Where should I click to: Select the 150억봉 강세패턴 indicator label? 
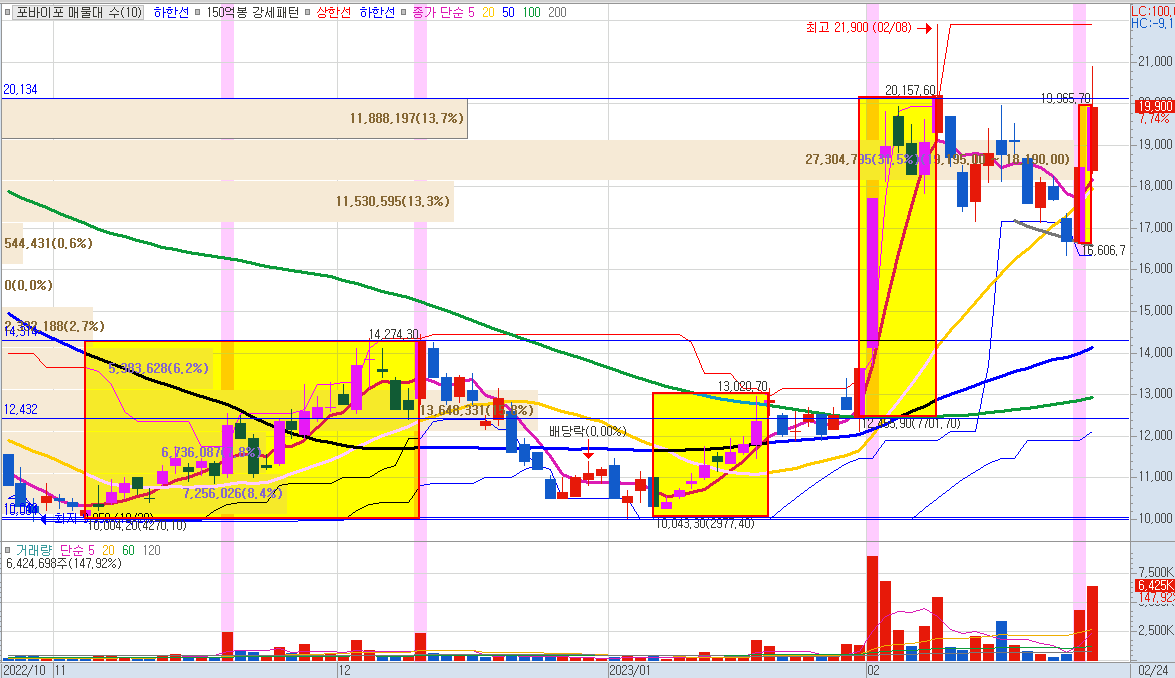click(x=252, y=12)
